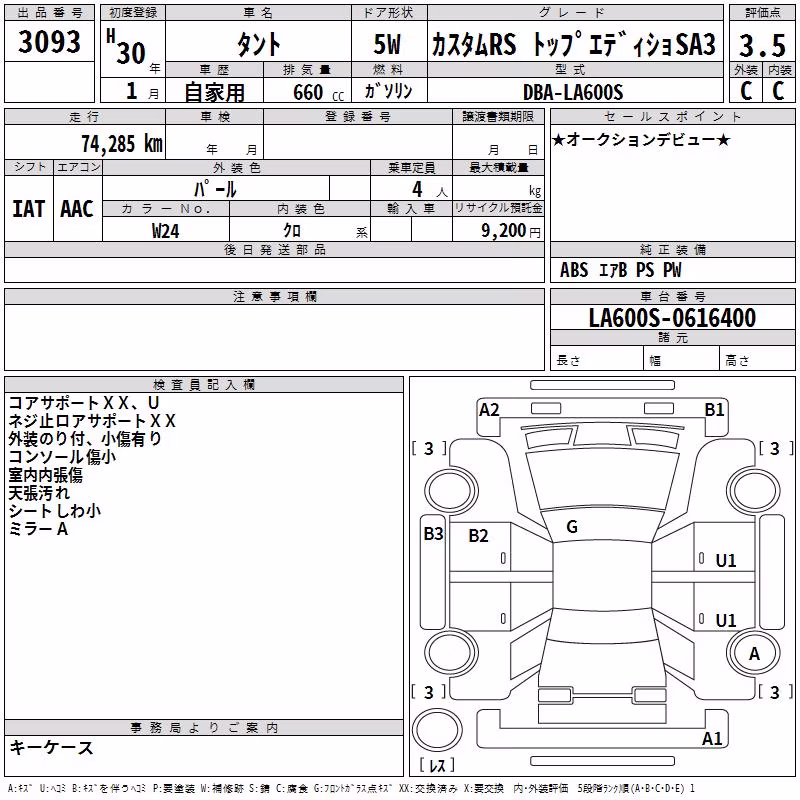800x800 pixels.
Task: Select inspector note 外装のり付、小傷有り
Action: coord(85,439)
